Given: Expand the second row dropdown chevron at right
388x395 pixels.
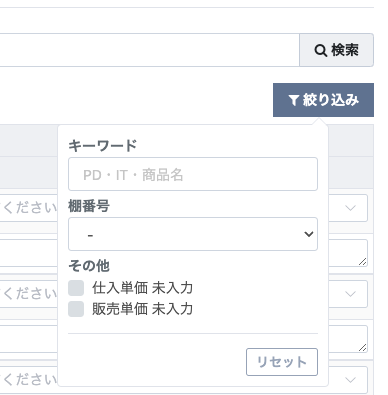Looking at the screenshot, I should tap(350, 294).
